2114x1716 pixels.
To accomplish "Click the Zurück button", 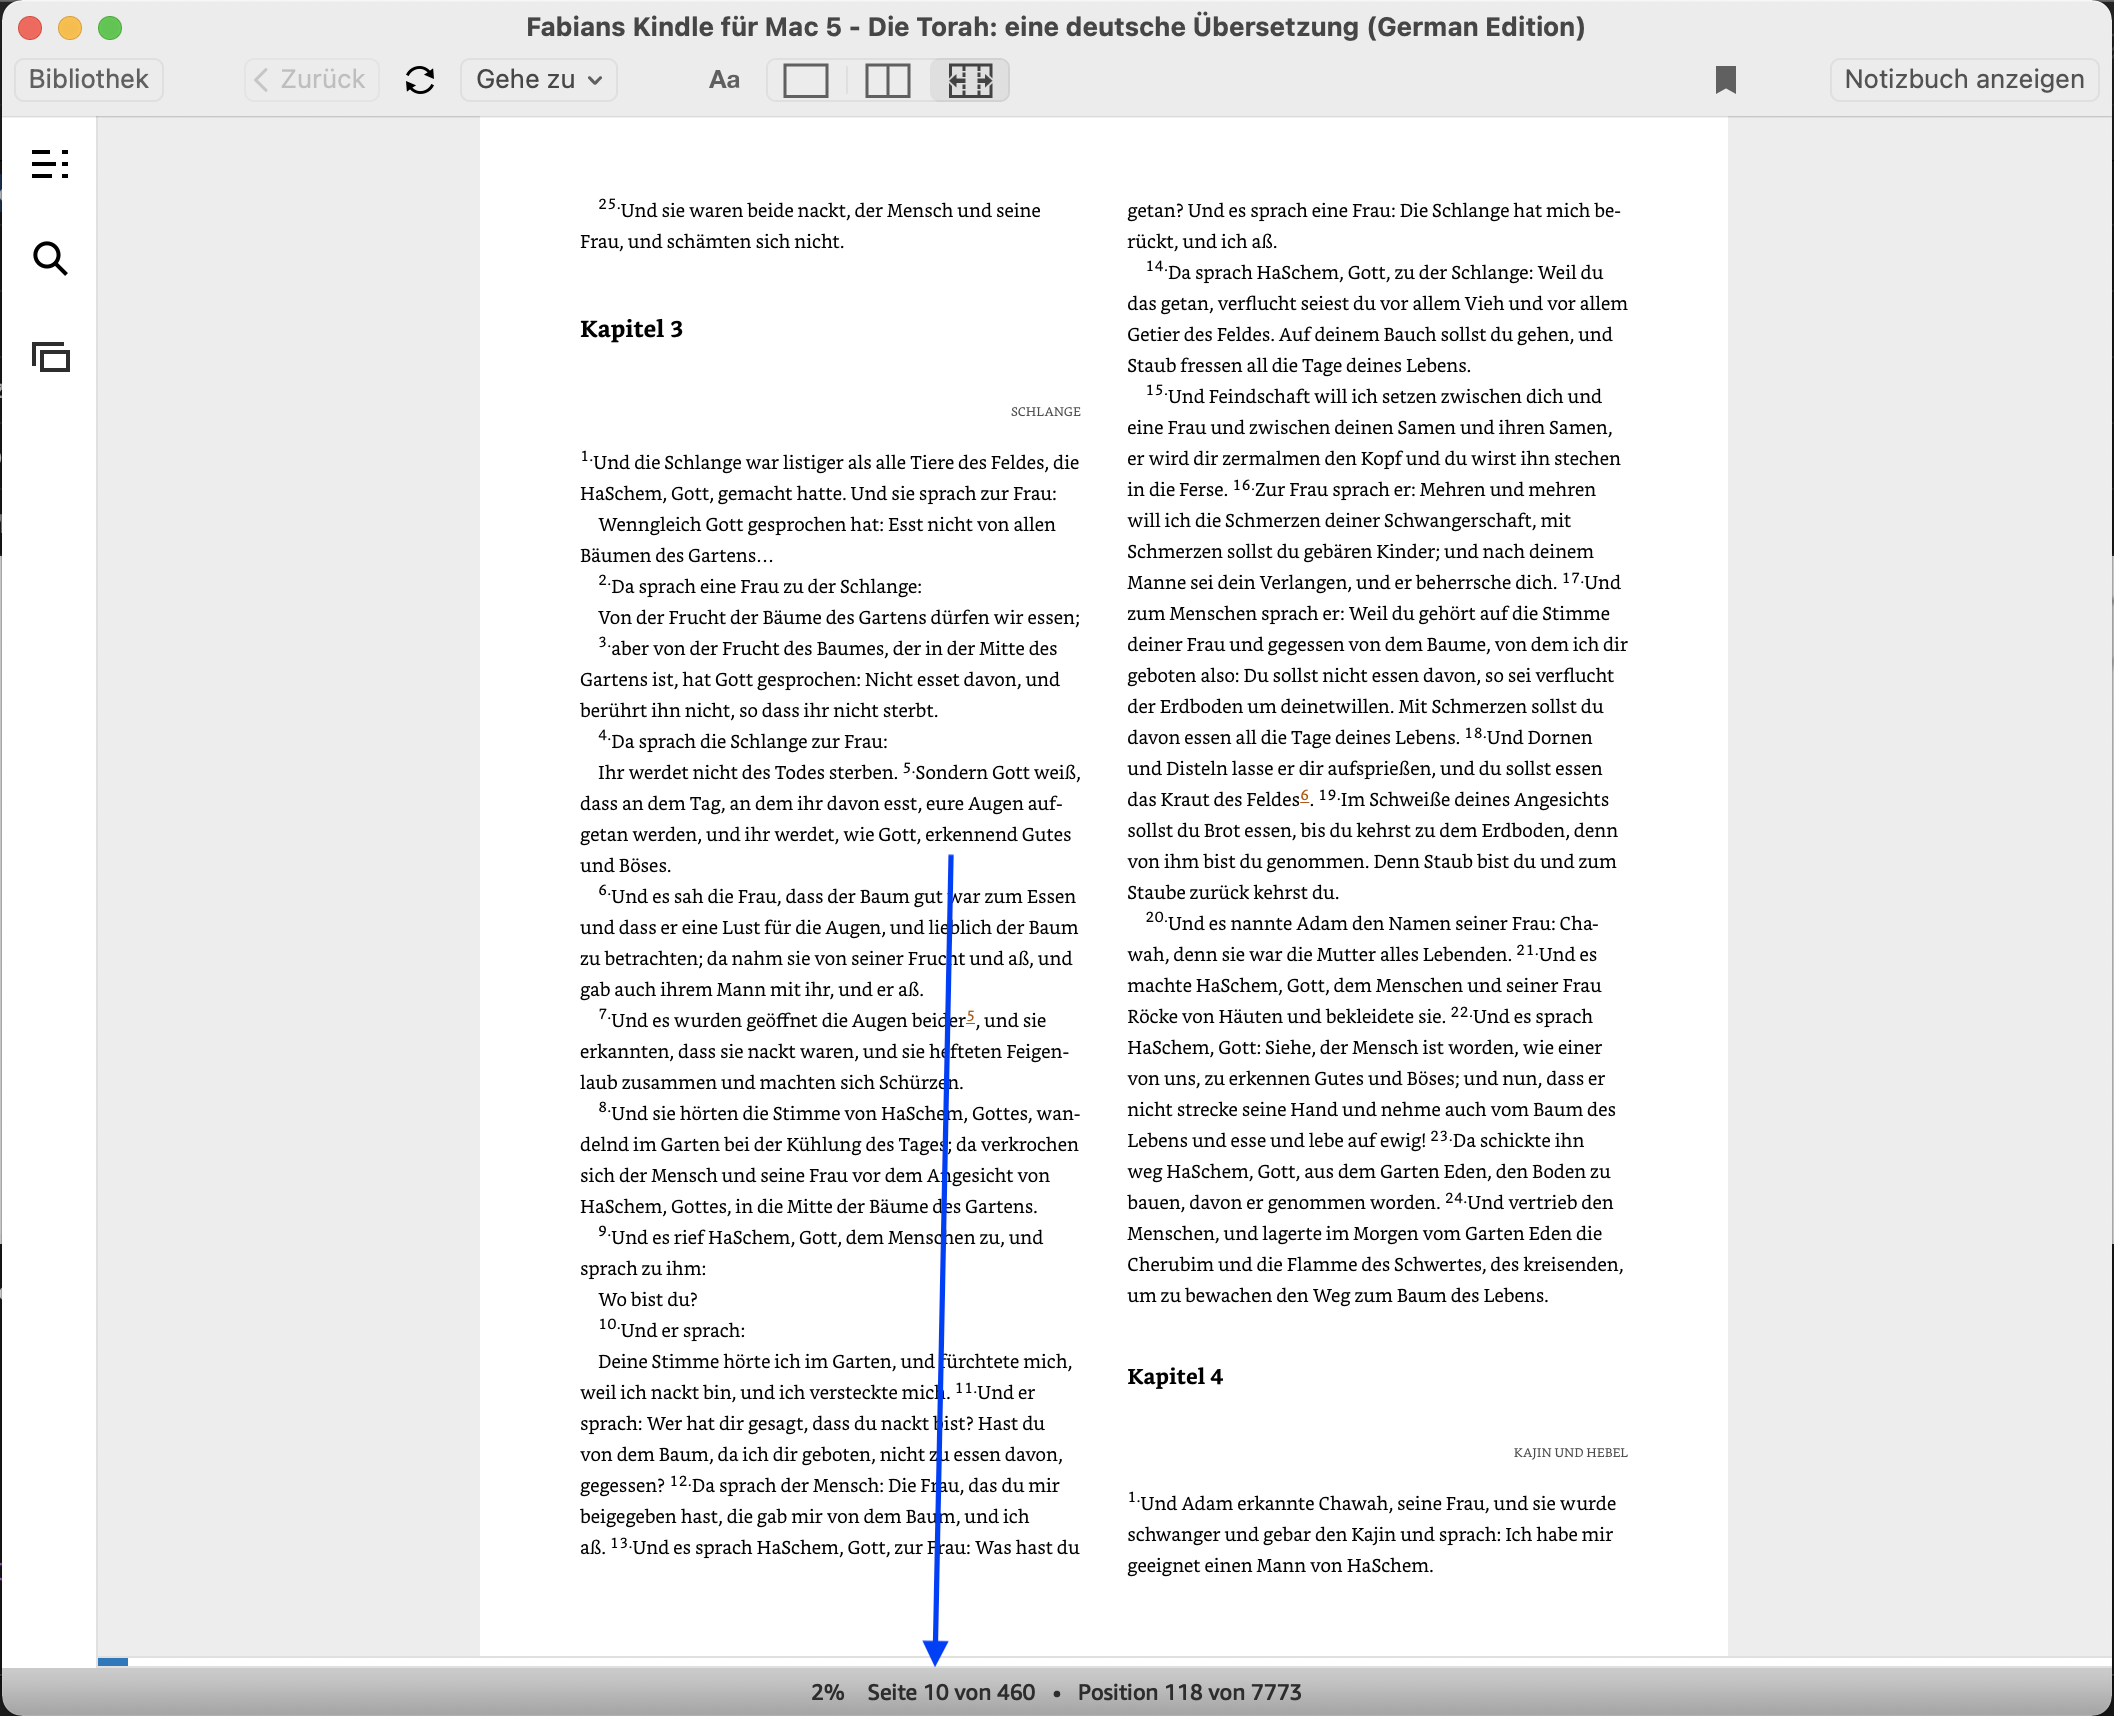I will click(x=311, y=80).
